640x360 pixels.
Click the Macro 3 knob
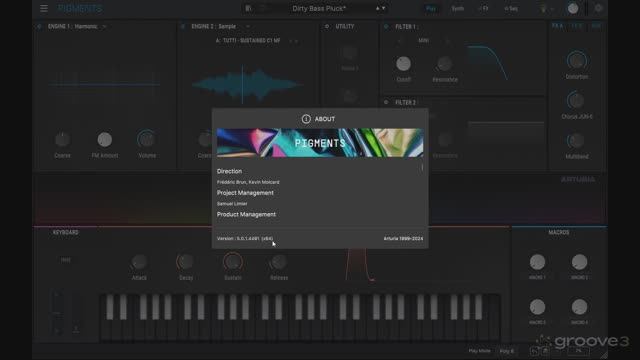(537, 307)
